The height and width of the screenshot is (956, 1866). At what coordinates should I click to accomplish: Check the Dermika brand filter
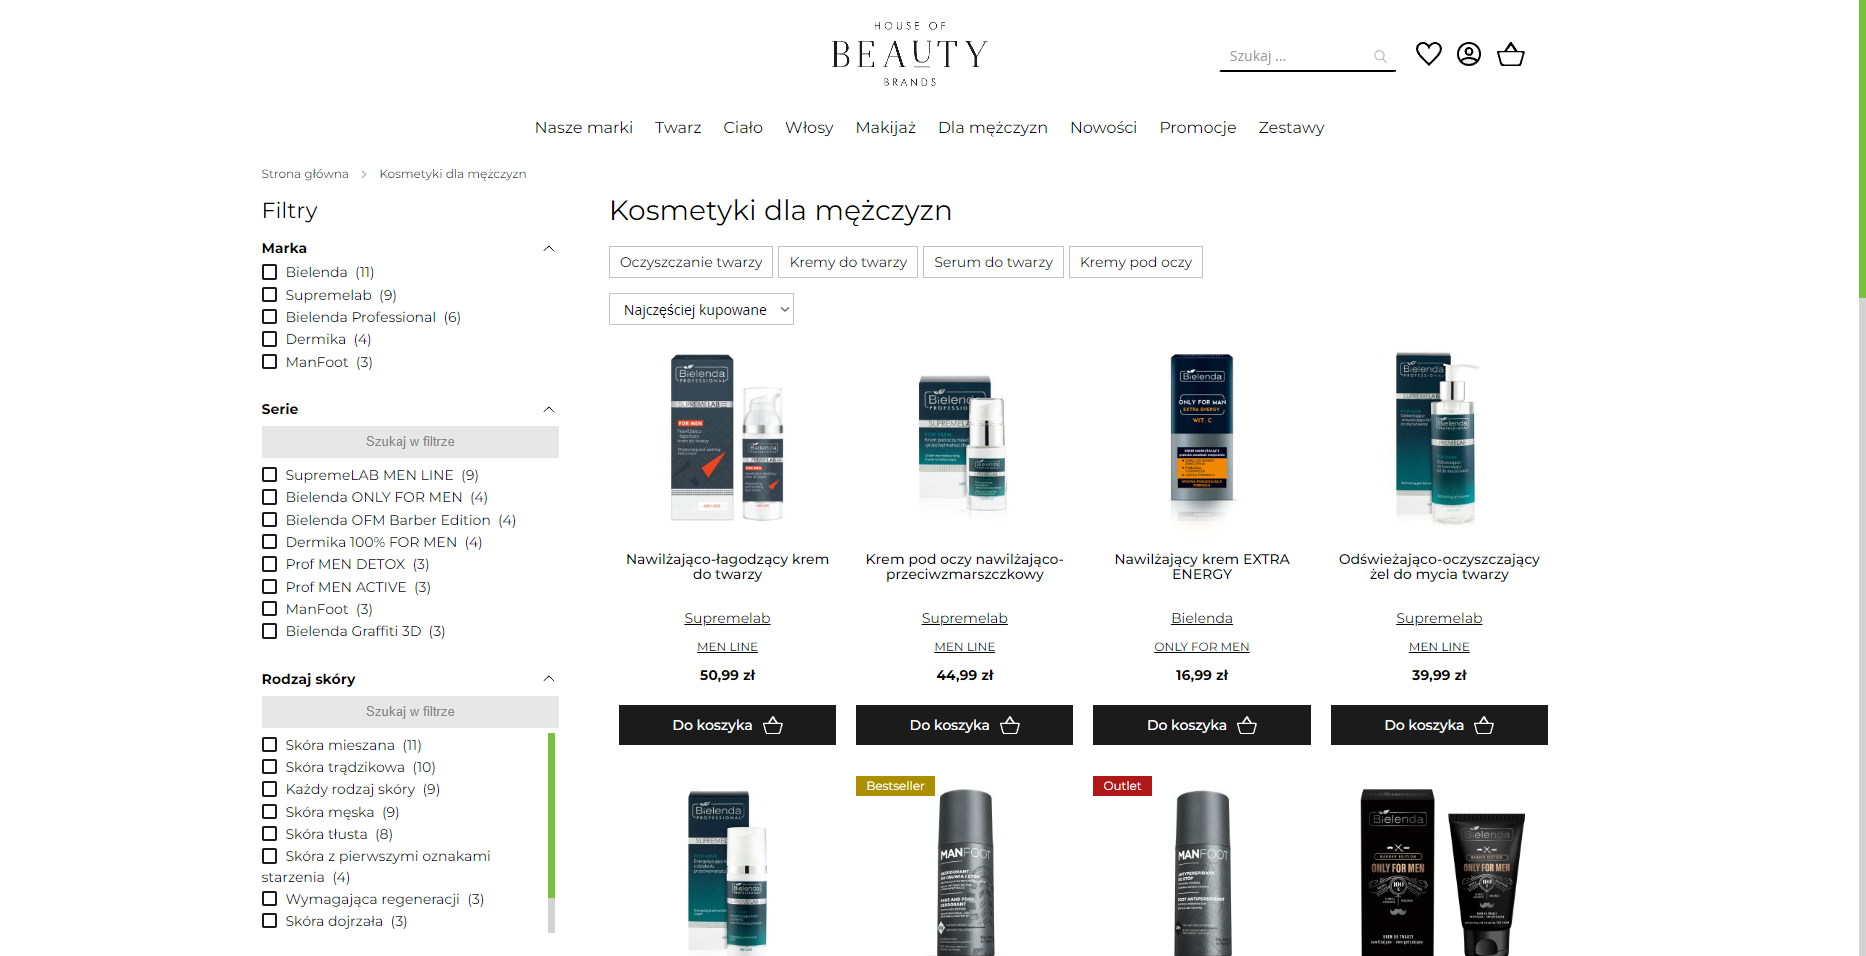pos(270,339)
